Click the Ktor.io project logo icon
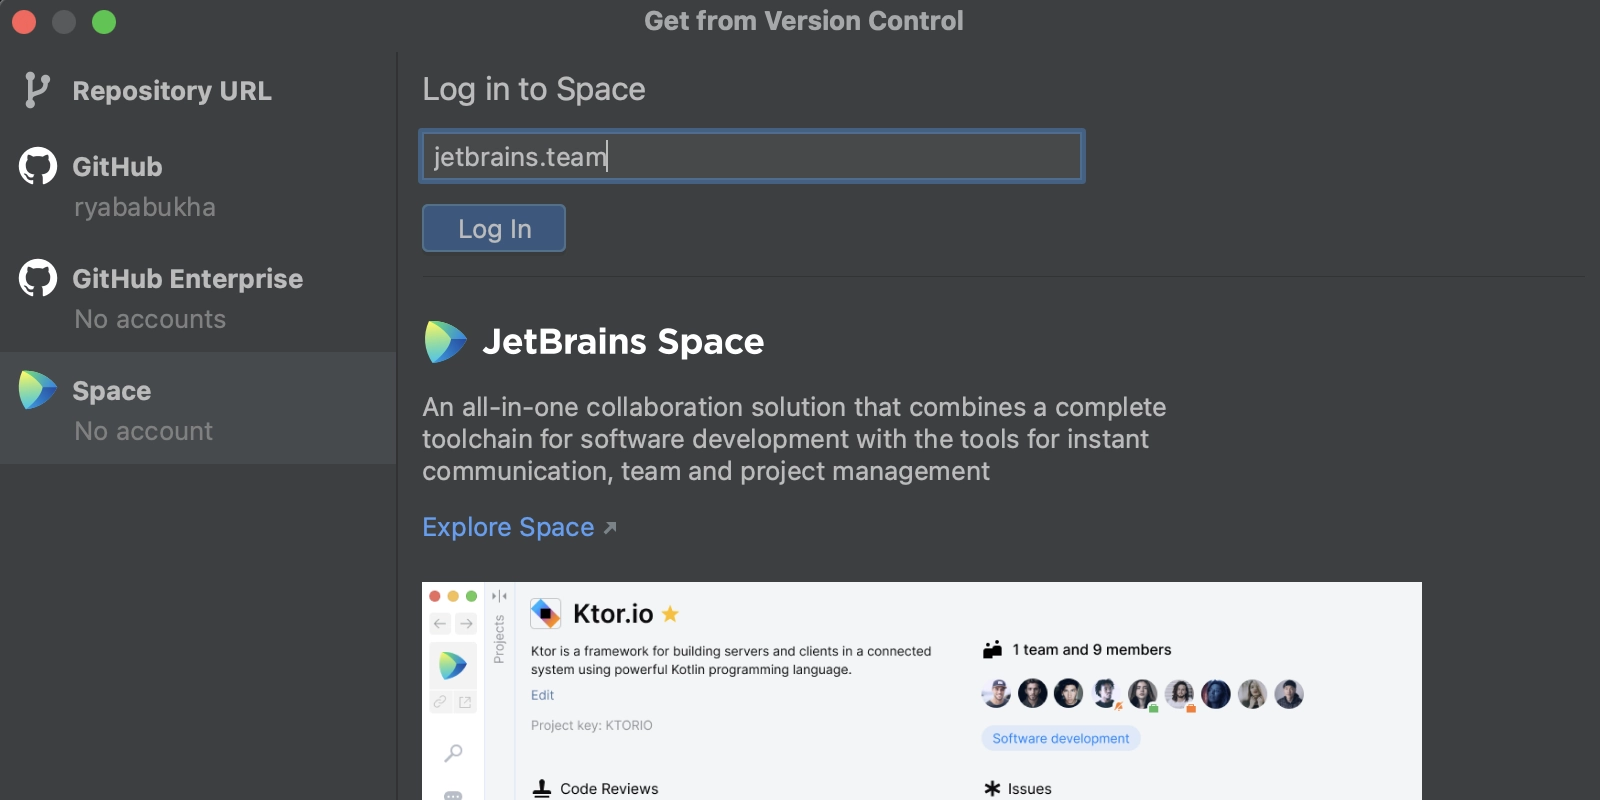1600x800 pixels. coord(545,613)
